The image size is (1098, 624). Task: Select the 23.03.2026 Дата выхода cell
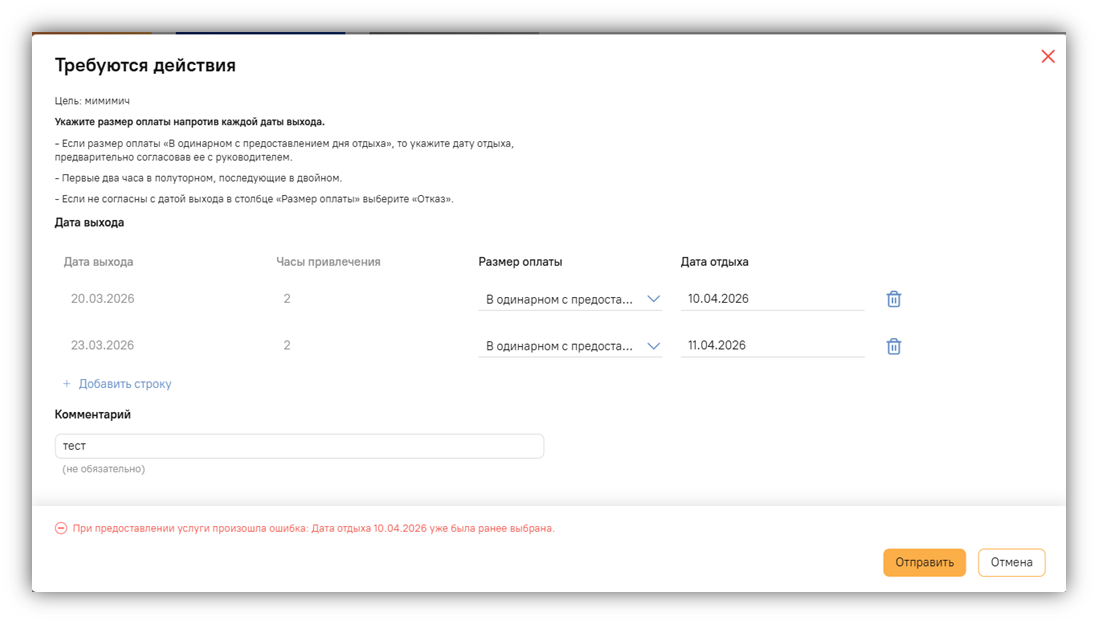coord(103,346)
